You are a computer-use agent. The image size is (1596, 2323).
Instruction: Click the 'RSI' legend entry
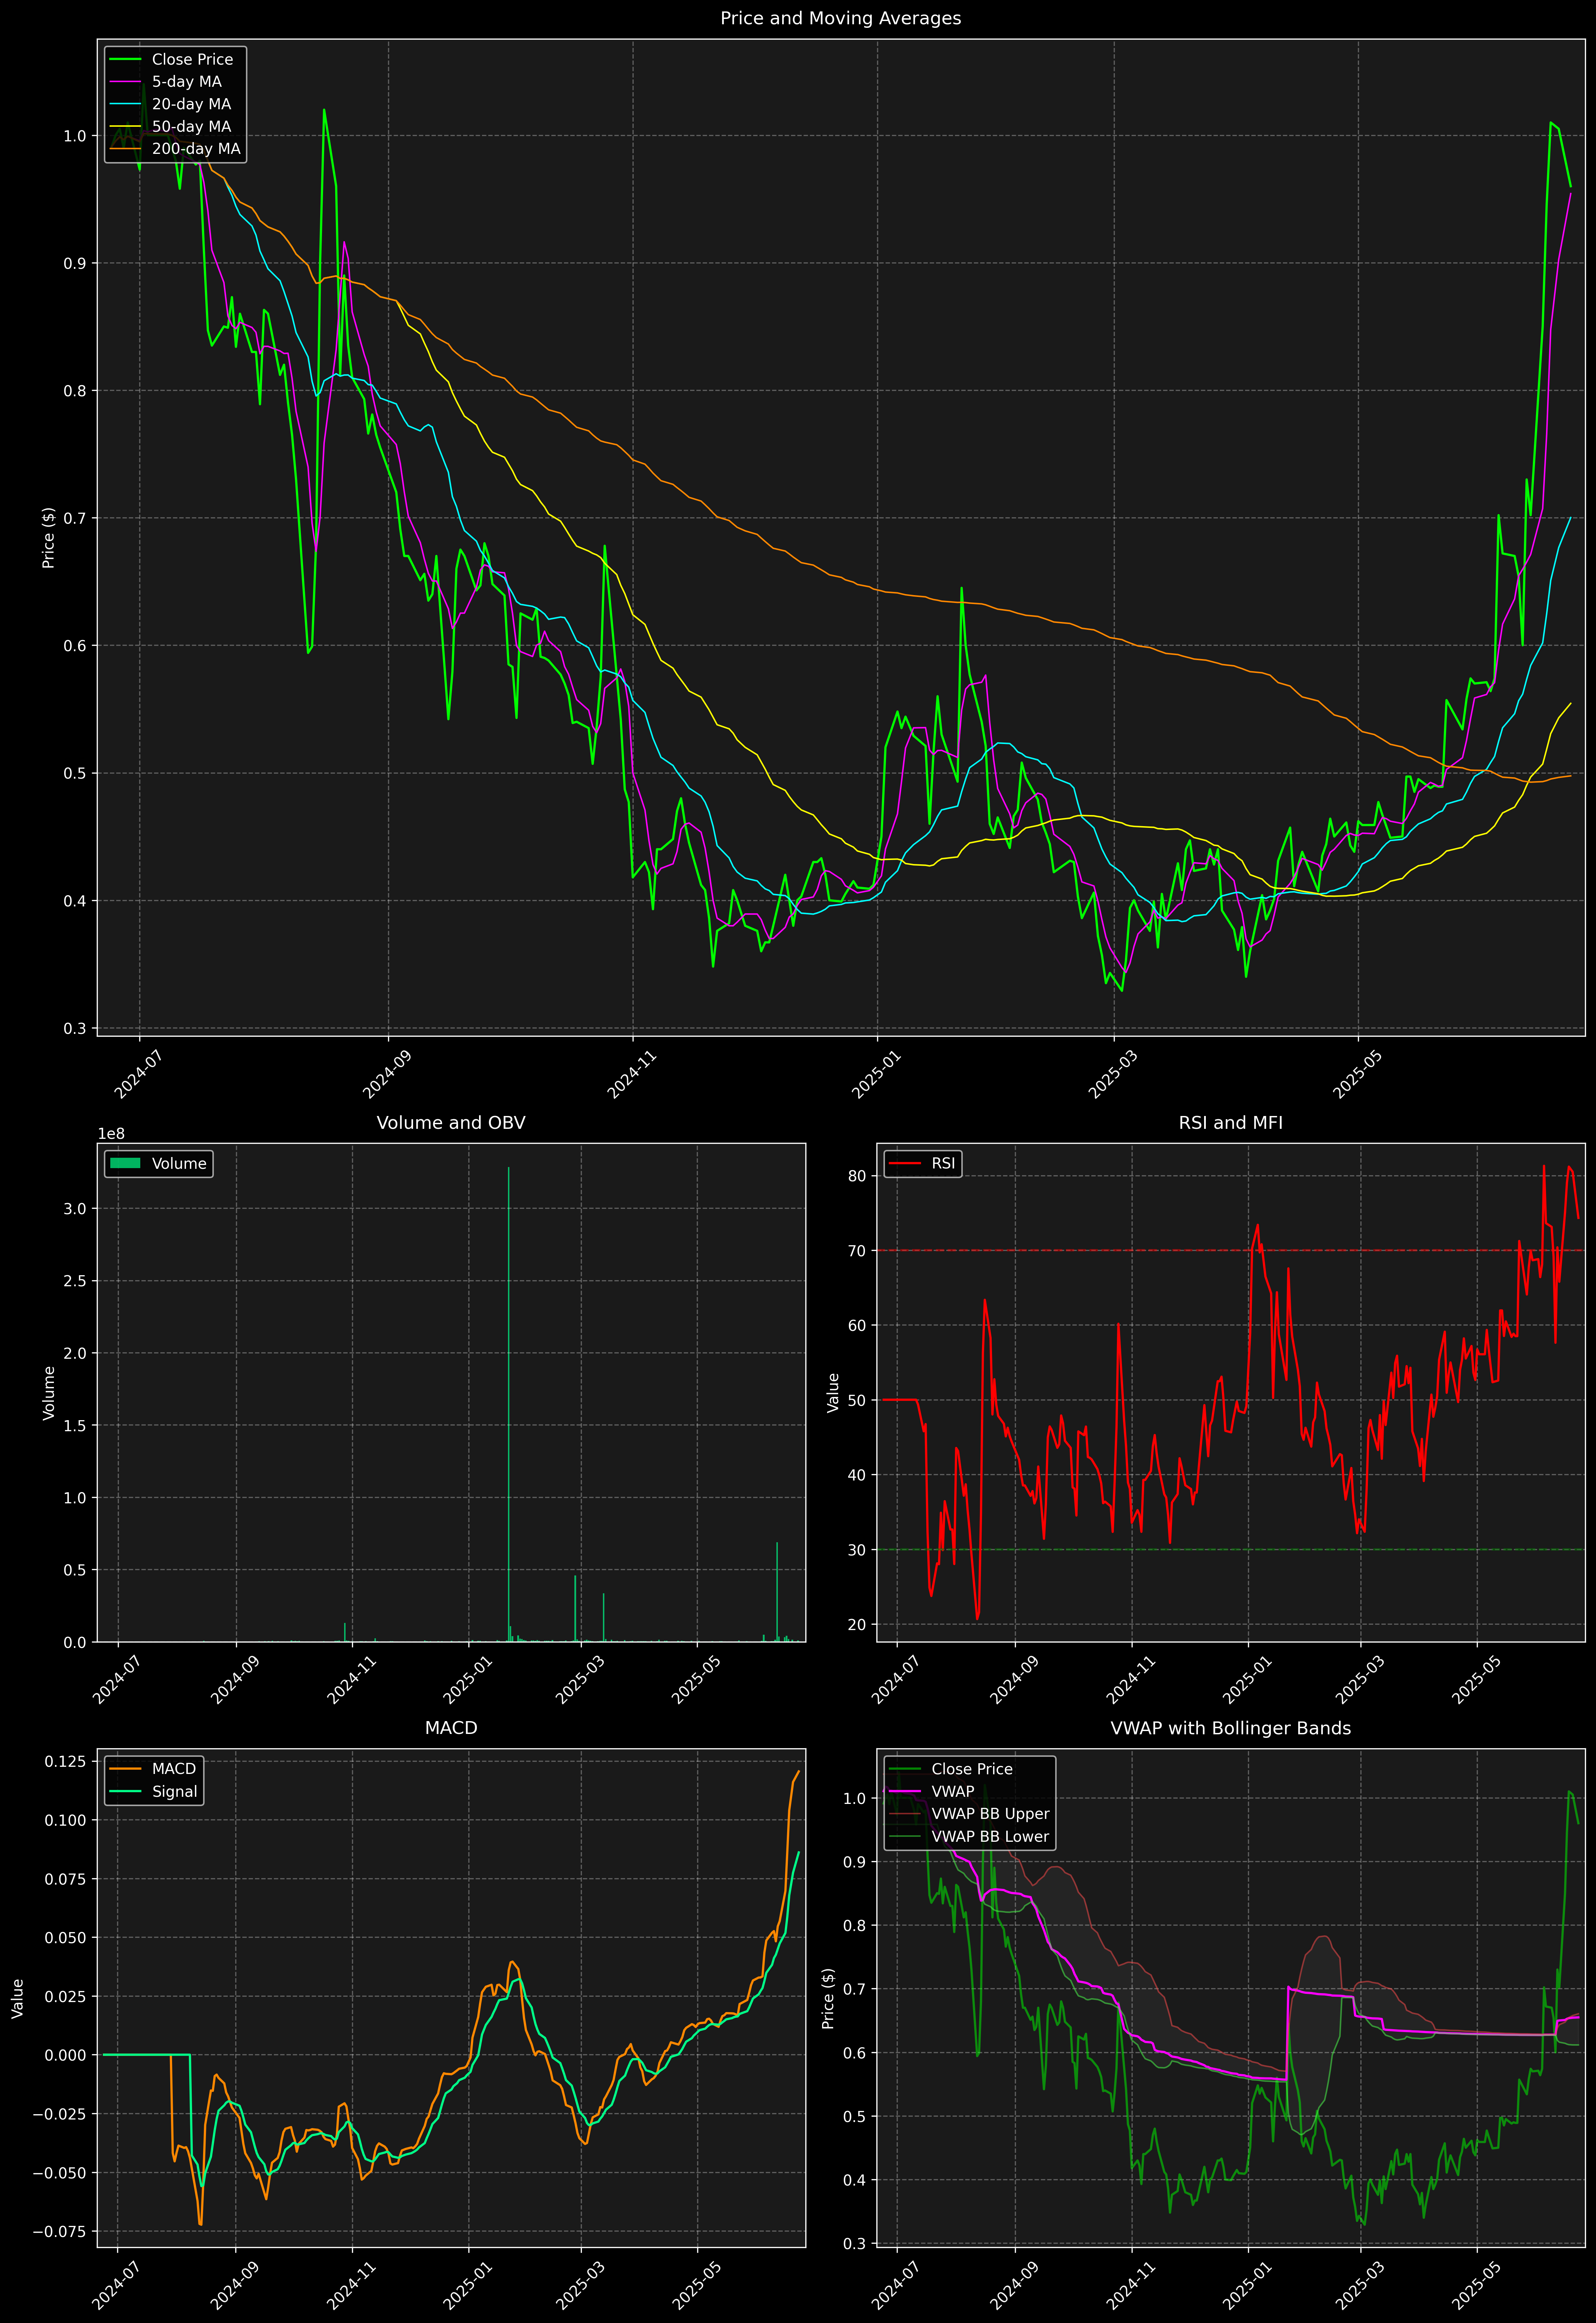coord(943,1164)
